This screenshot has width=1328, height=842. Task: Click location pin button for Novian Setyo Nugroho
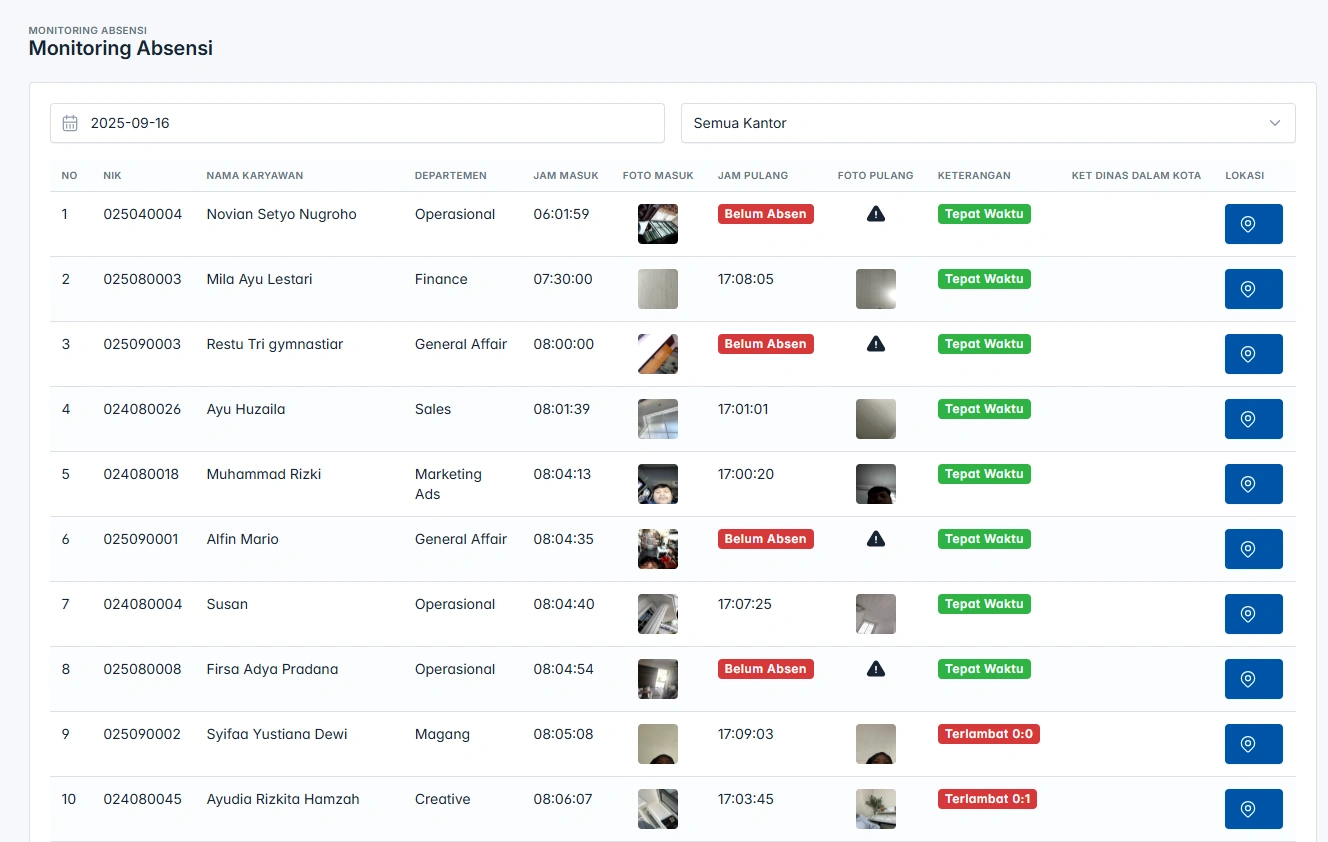click(x=1253, y=224)
